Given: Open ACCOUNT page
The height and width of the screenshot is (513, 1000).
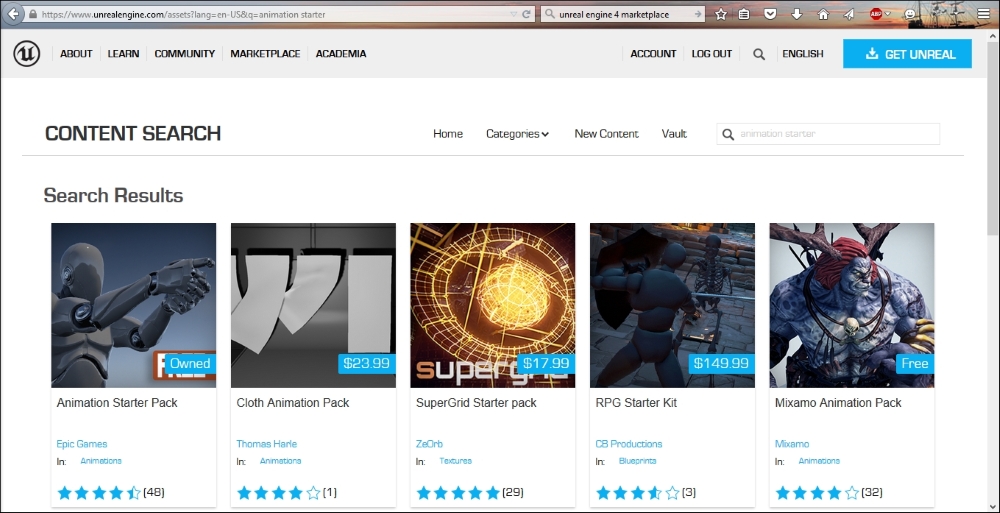Looking at the screenshot, I should (653, 54).
